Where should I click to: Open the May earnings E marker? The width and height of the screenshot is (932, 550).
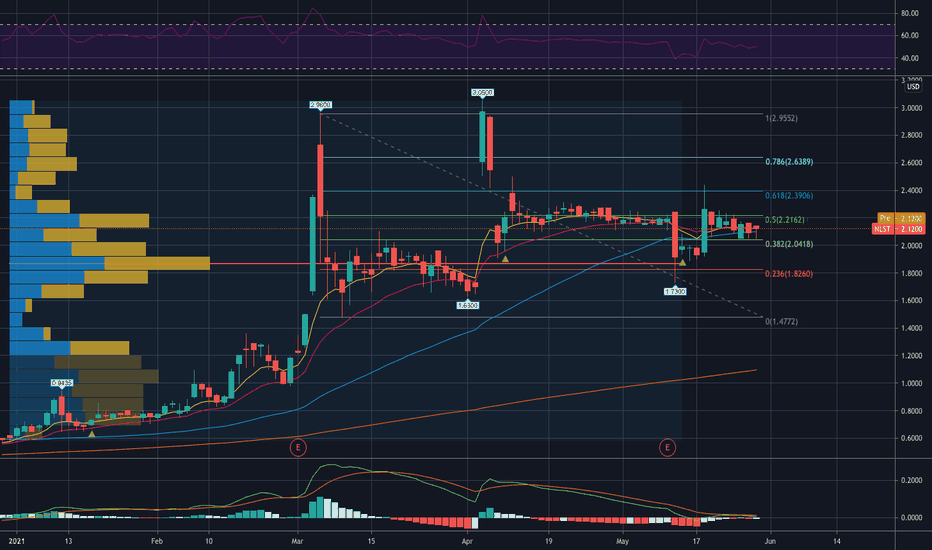(x=667, y=447)
